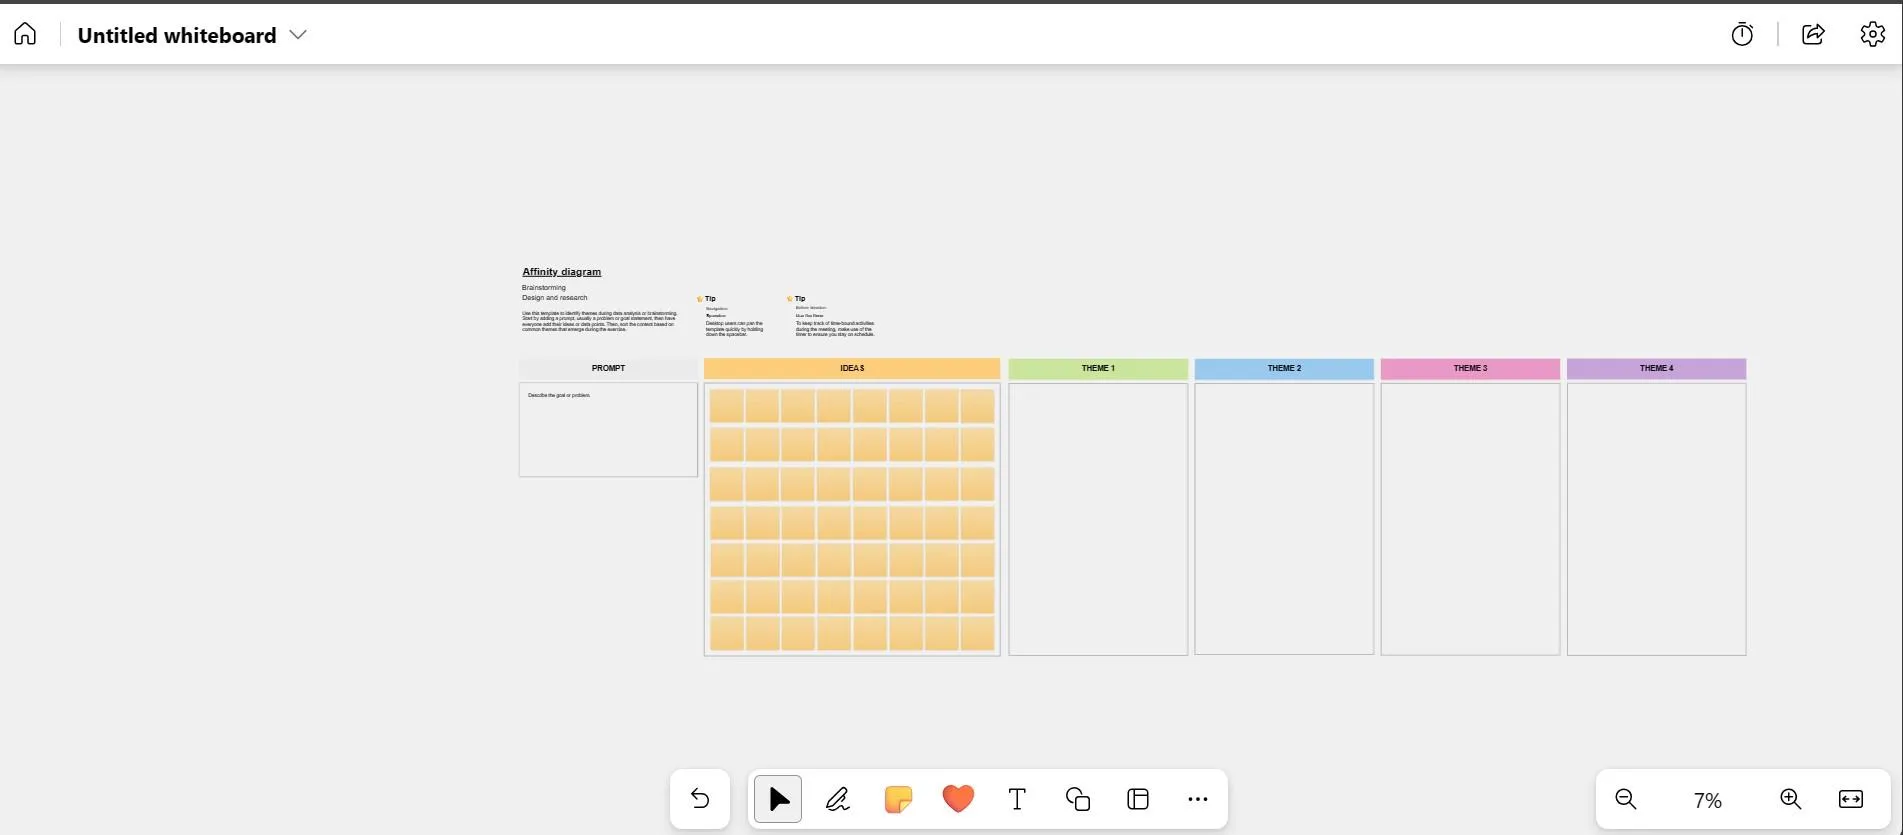Select the PROMPT column header
The width and height of the screenshot is (1903, 835).
click(608, 368)
